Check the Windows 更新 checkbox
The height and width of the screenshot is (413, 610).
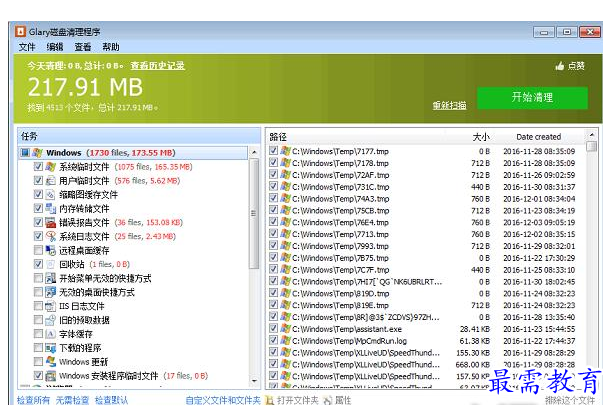pyautogui.click(x=38, y=362)
